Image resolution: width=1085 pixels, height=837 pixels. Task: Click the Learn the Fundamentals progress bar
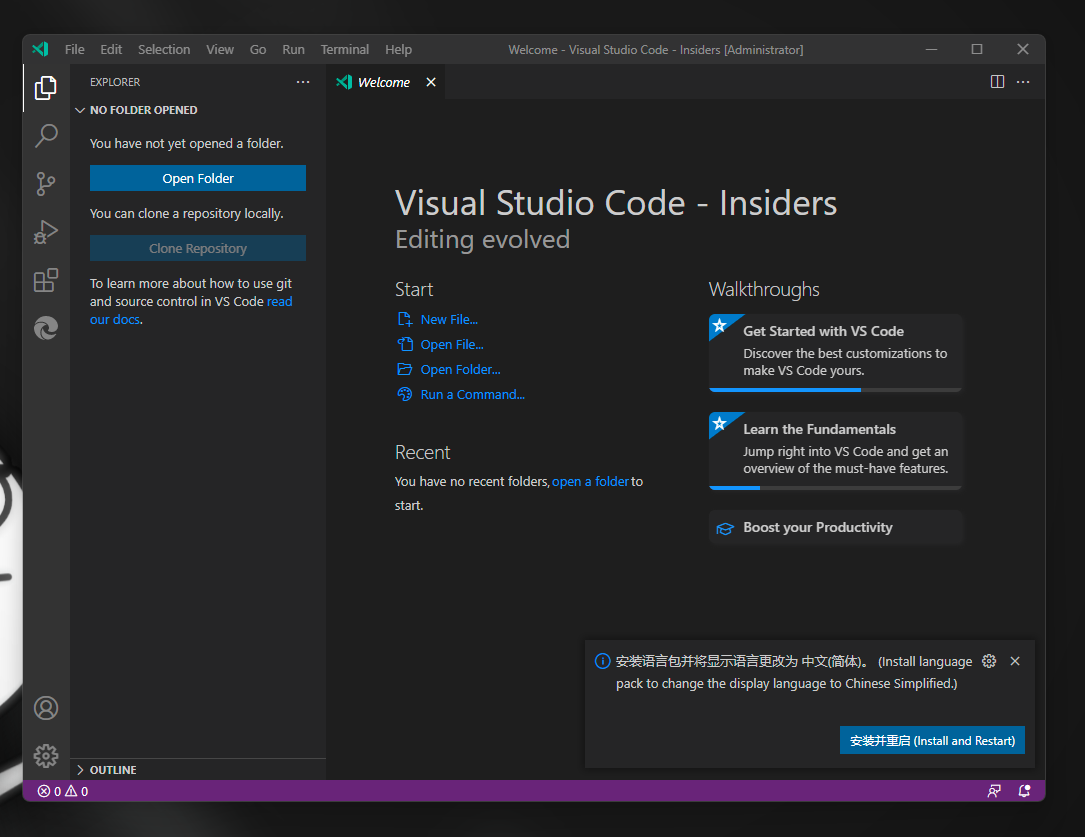click(x=835, y=488)
